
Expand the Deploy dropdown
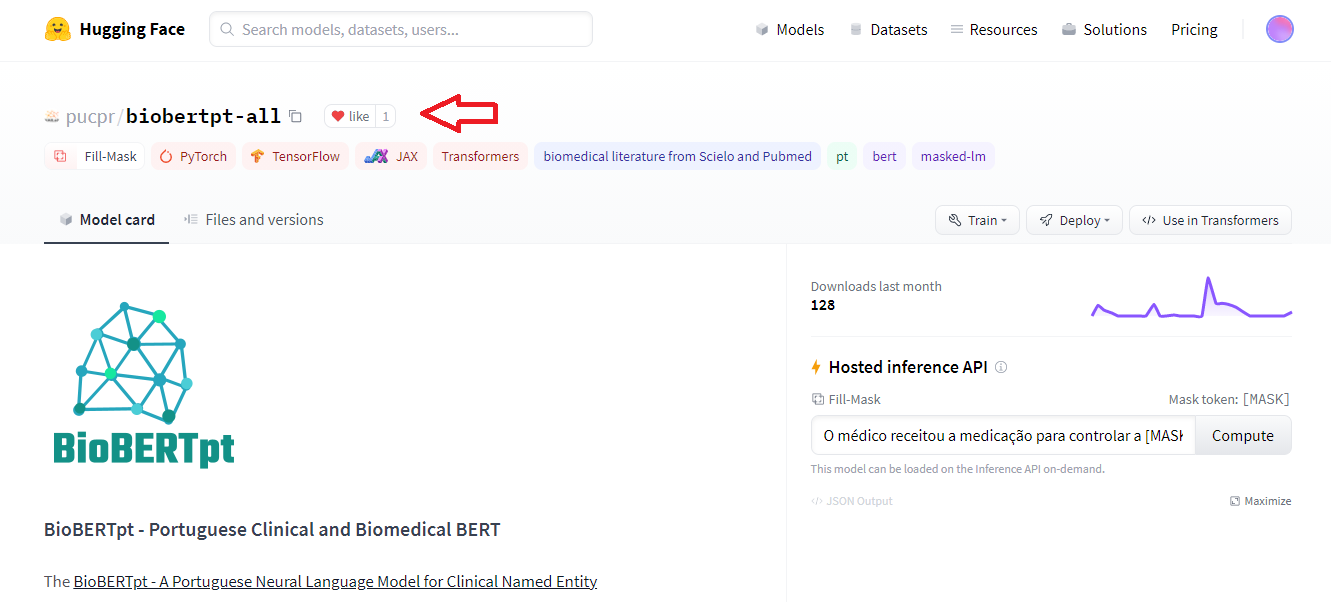(x=1074, y=220)
